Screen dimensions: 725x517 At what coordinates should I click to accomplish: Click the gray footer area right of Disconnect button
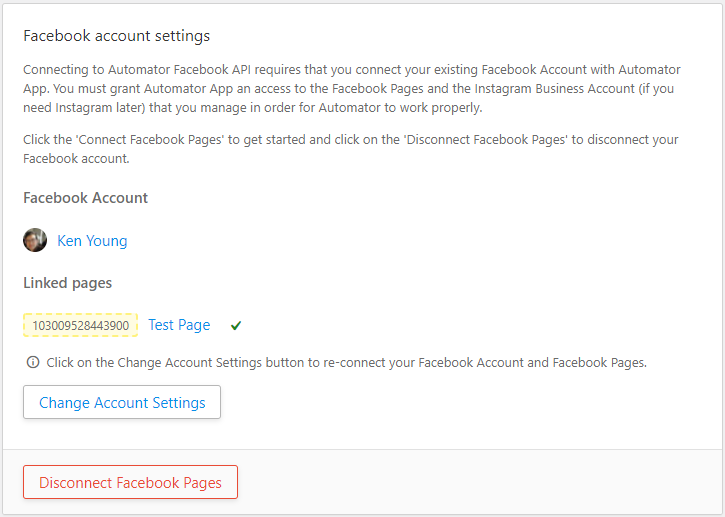coord(479,482)
